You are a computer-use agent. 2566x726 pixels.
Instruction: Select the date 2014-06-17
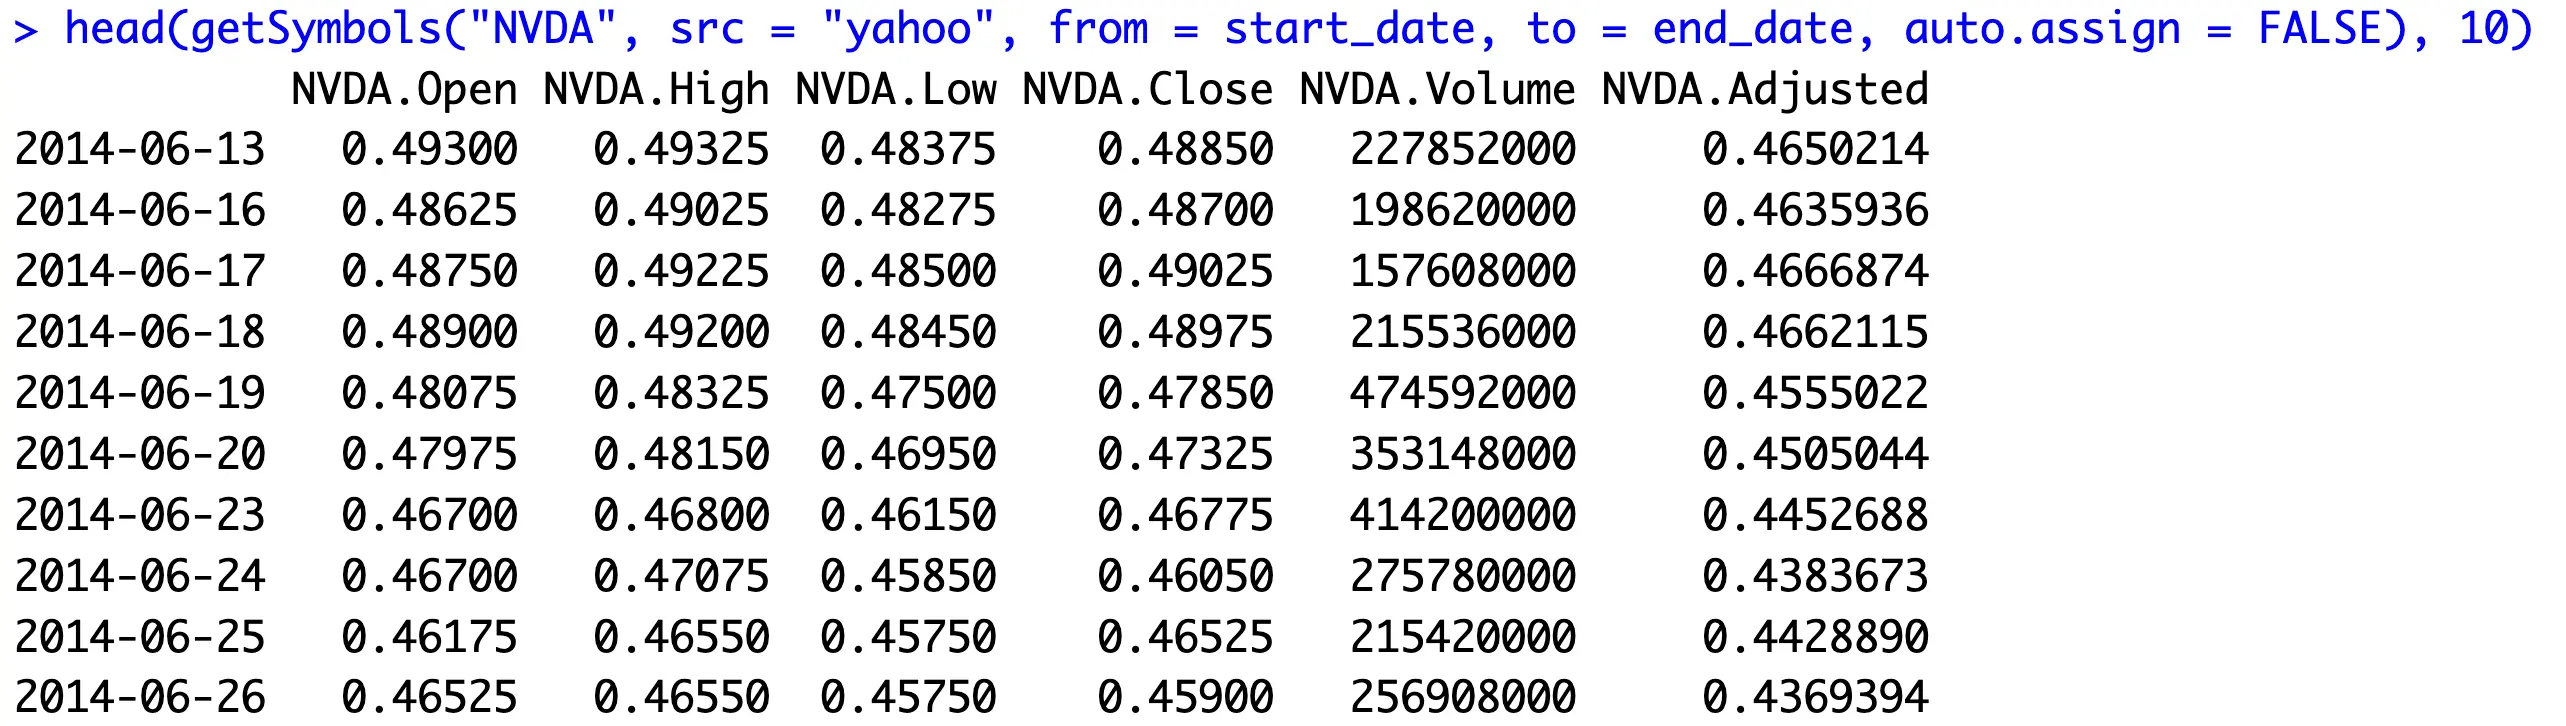(140, 271)
